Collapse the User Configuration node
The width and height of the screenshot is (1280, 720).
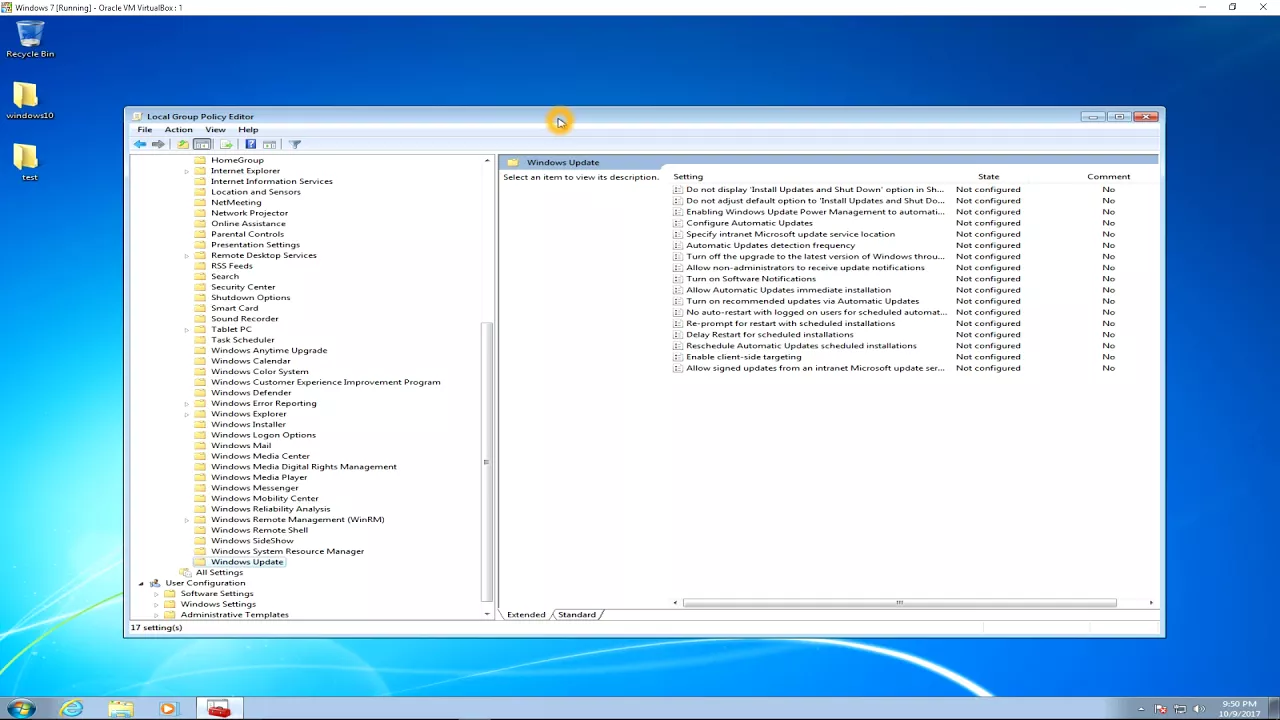pyautogui.click(x=141, y=583)
